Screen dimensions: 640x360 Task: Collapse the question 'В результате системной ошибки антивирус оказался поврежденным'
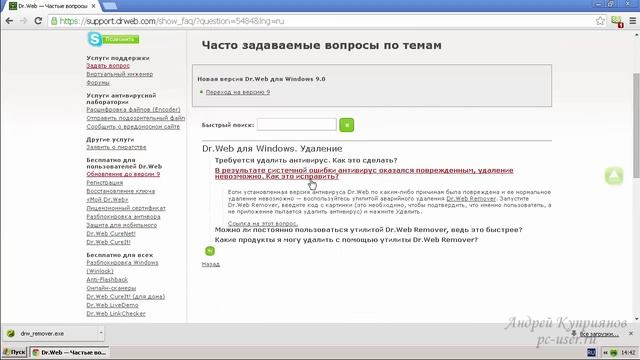364,173
